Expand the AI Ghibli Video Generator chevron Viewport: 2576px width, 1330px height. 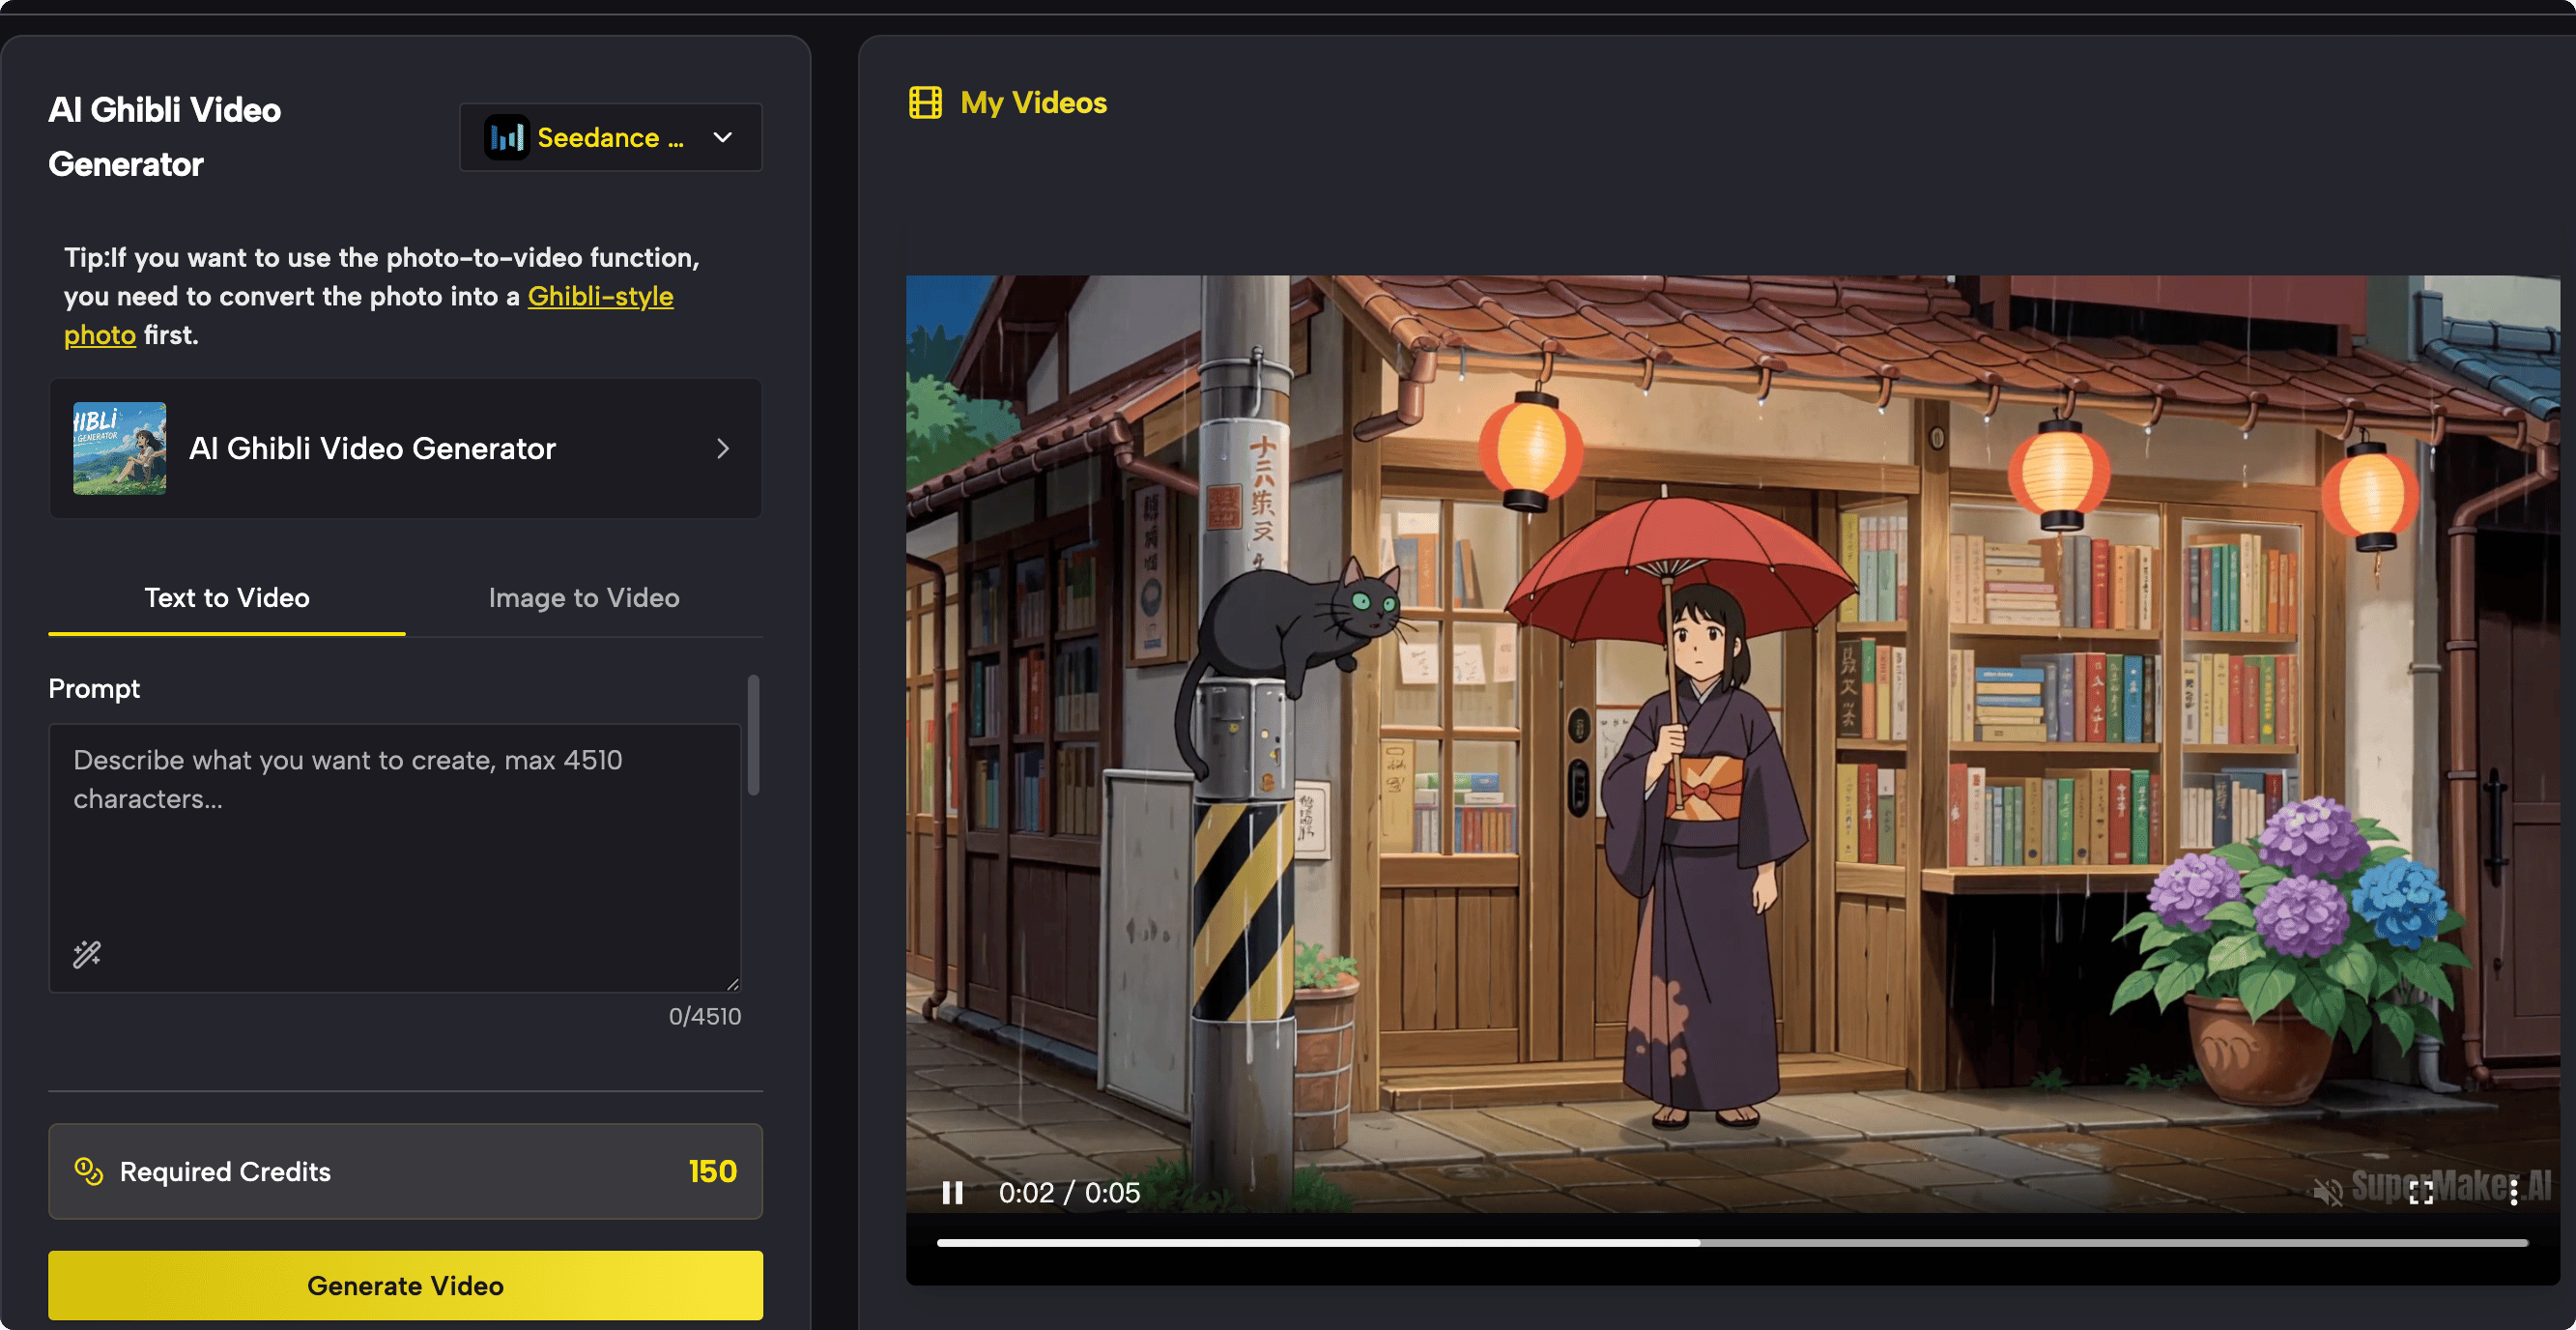click(723, 448)
